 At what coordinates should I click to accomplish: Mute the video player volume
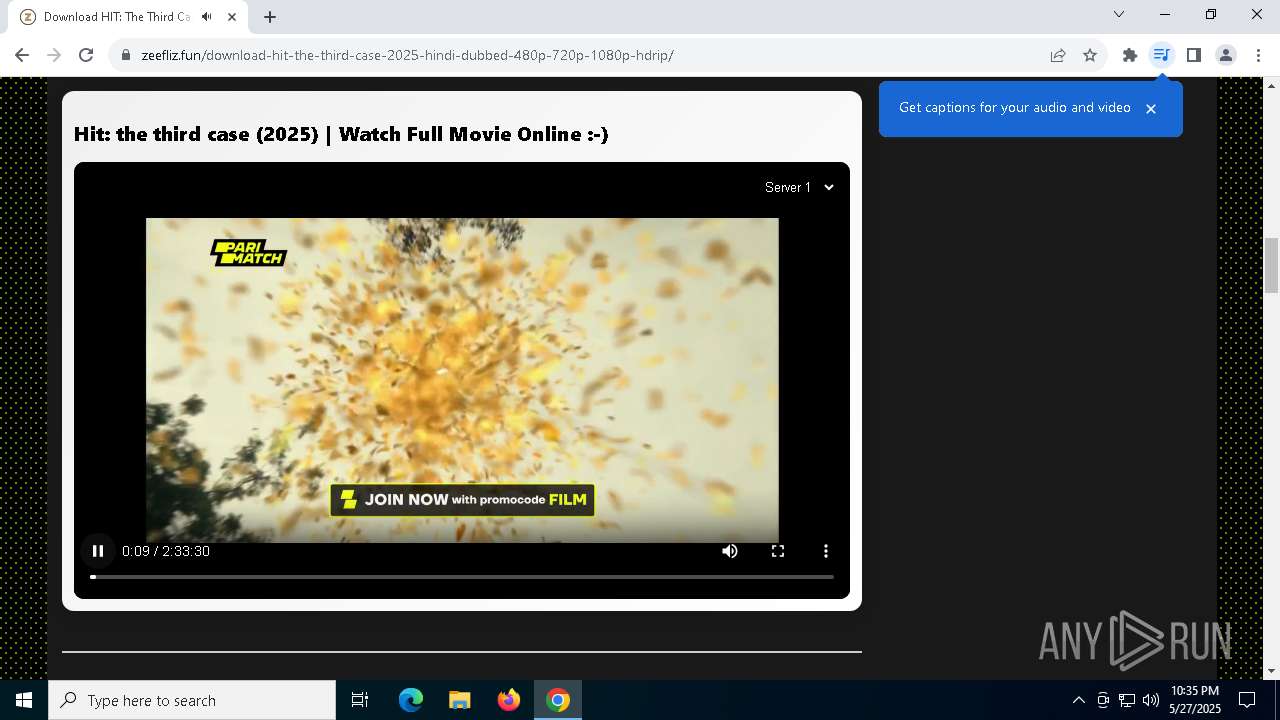[x=730, y=551]
